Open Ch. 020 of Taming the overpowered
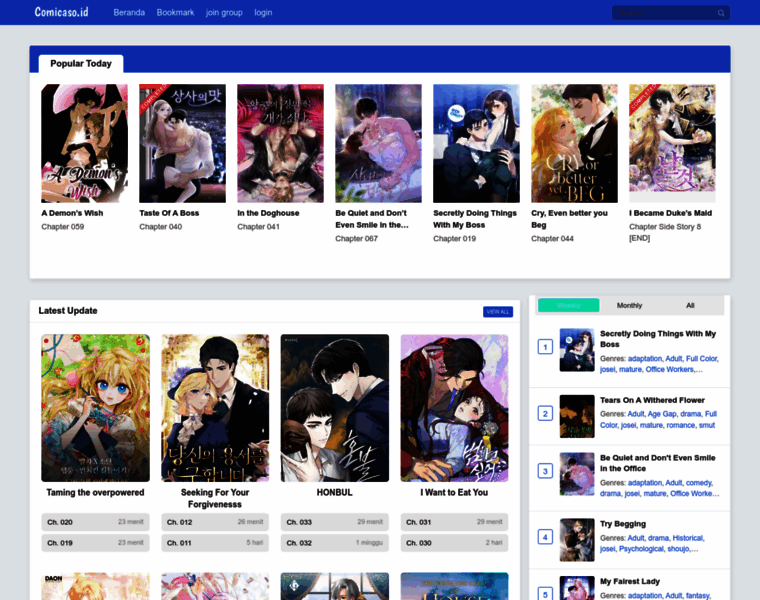 [x=95, y=522]
